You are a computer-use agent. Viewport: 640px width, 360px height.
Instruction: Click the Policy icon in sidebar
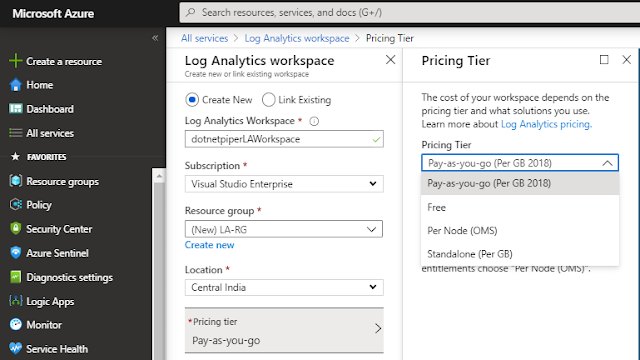coord(16,204)
